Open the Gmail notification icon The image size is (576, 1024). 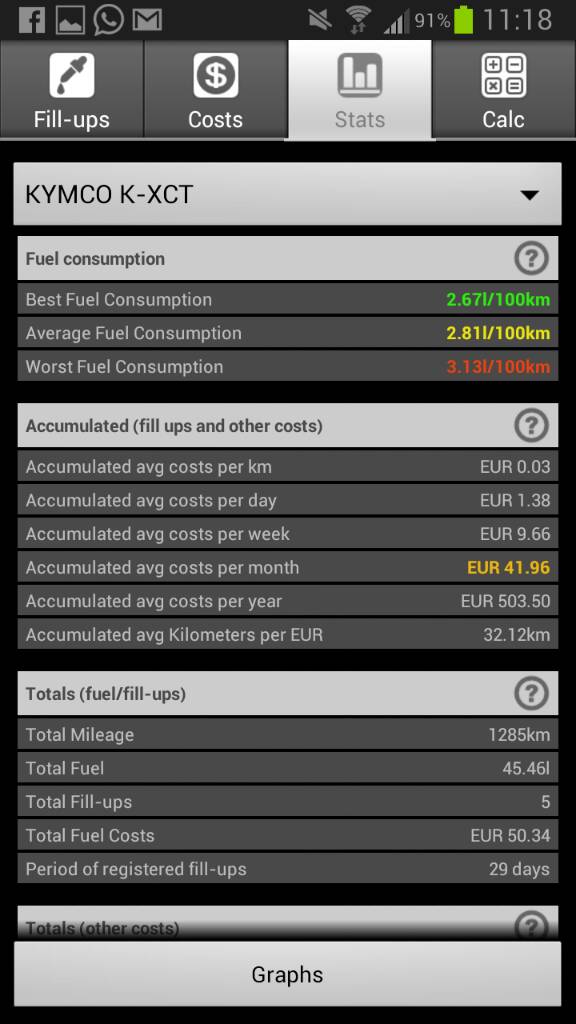pos(147,20)
